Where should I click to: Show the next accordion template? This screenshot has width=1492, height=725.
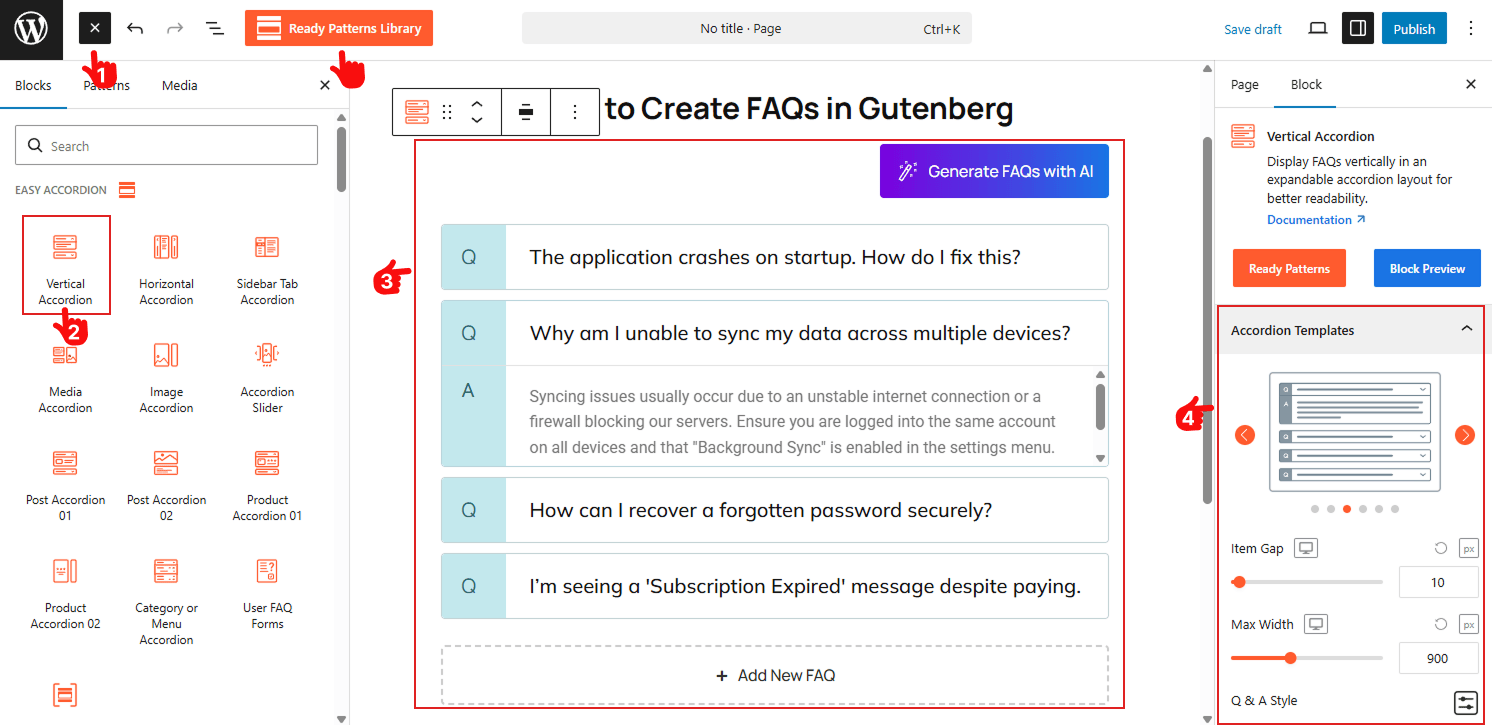1465,435
